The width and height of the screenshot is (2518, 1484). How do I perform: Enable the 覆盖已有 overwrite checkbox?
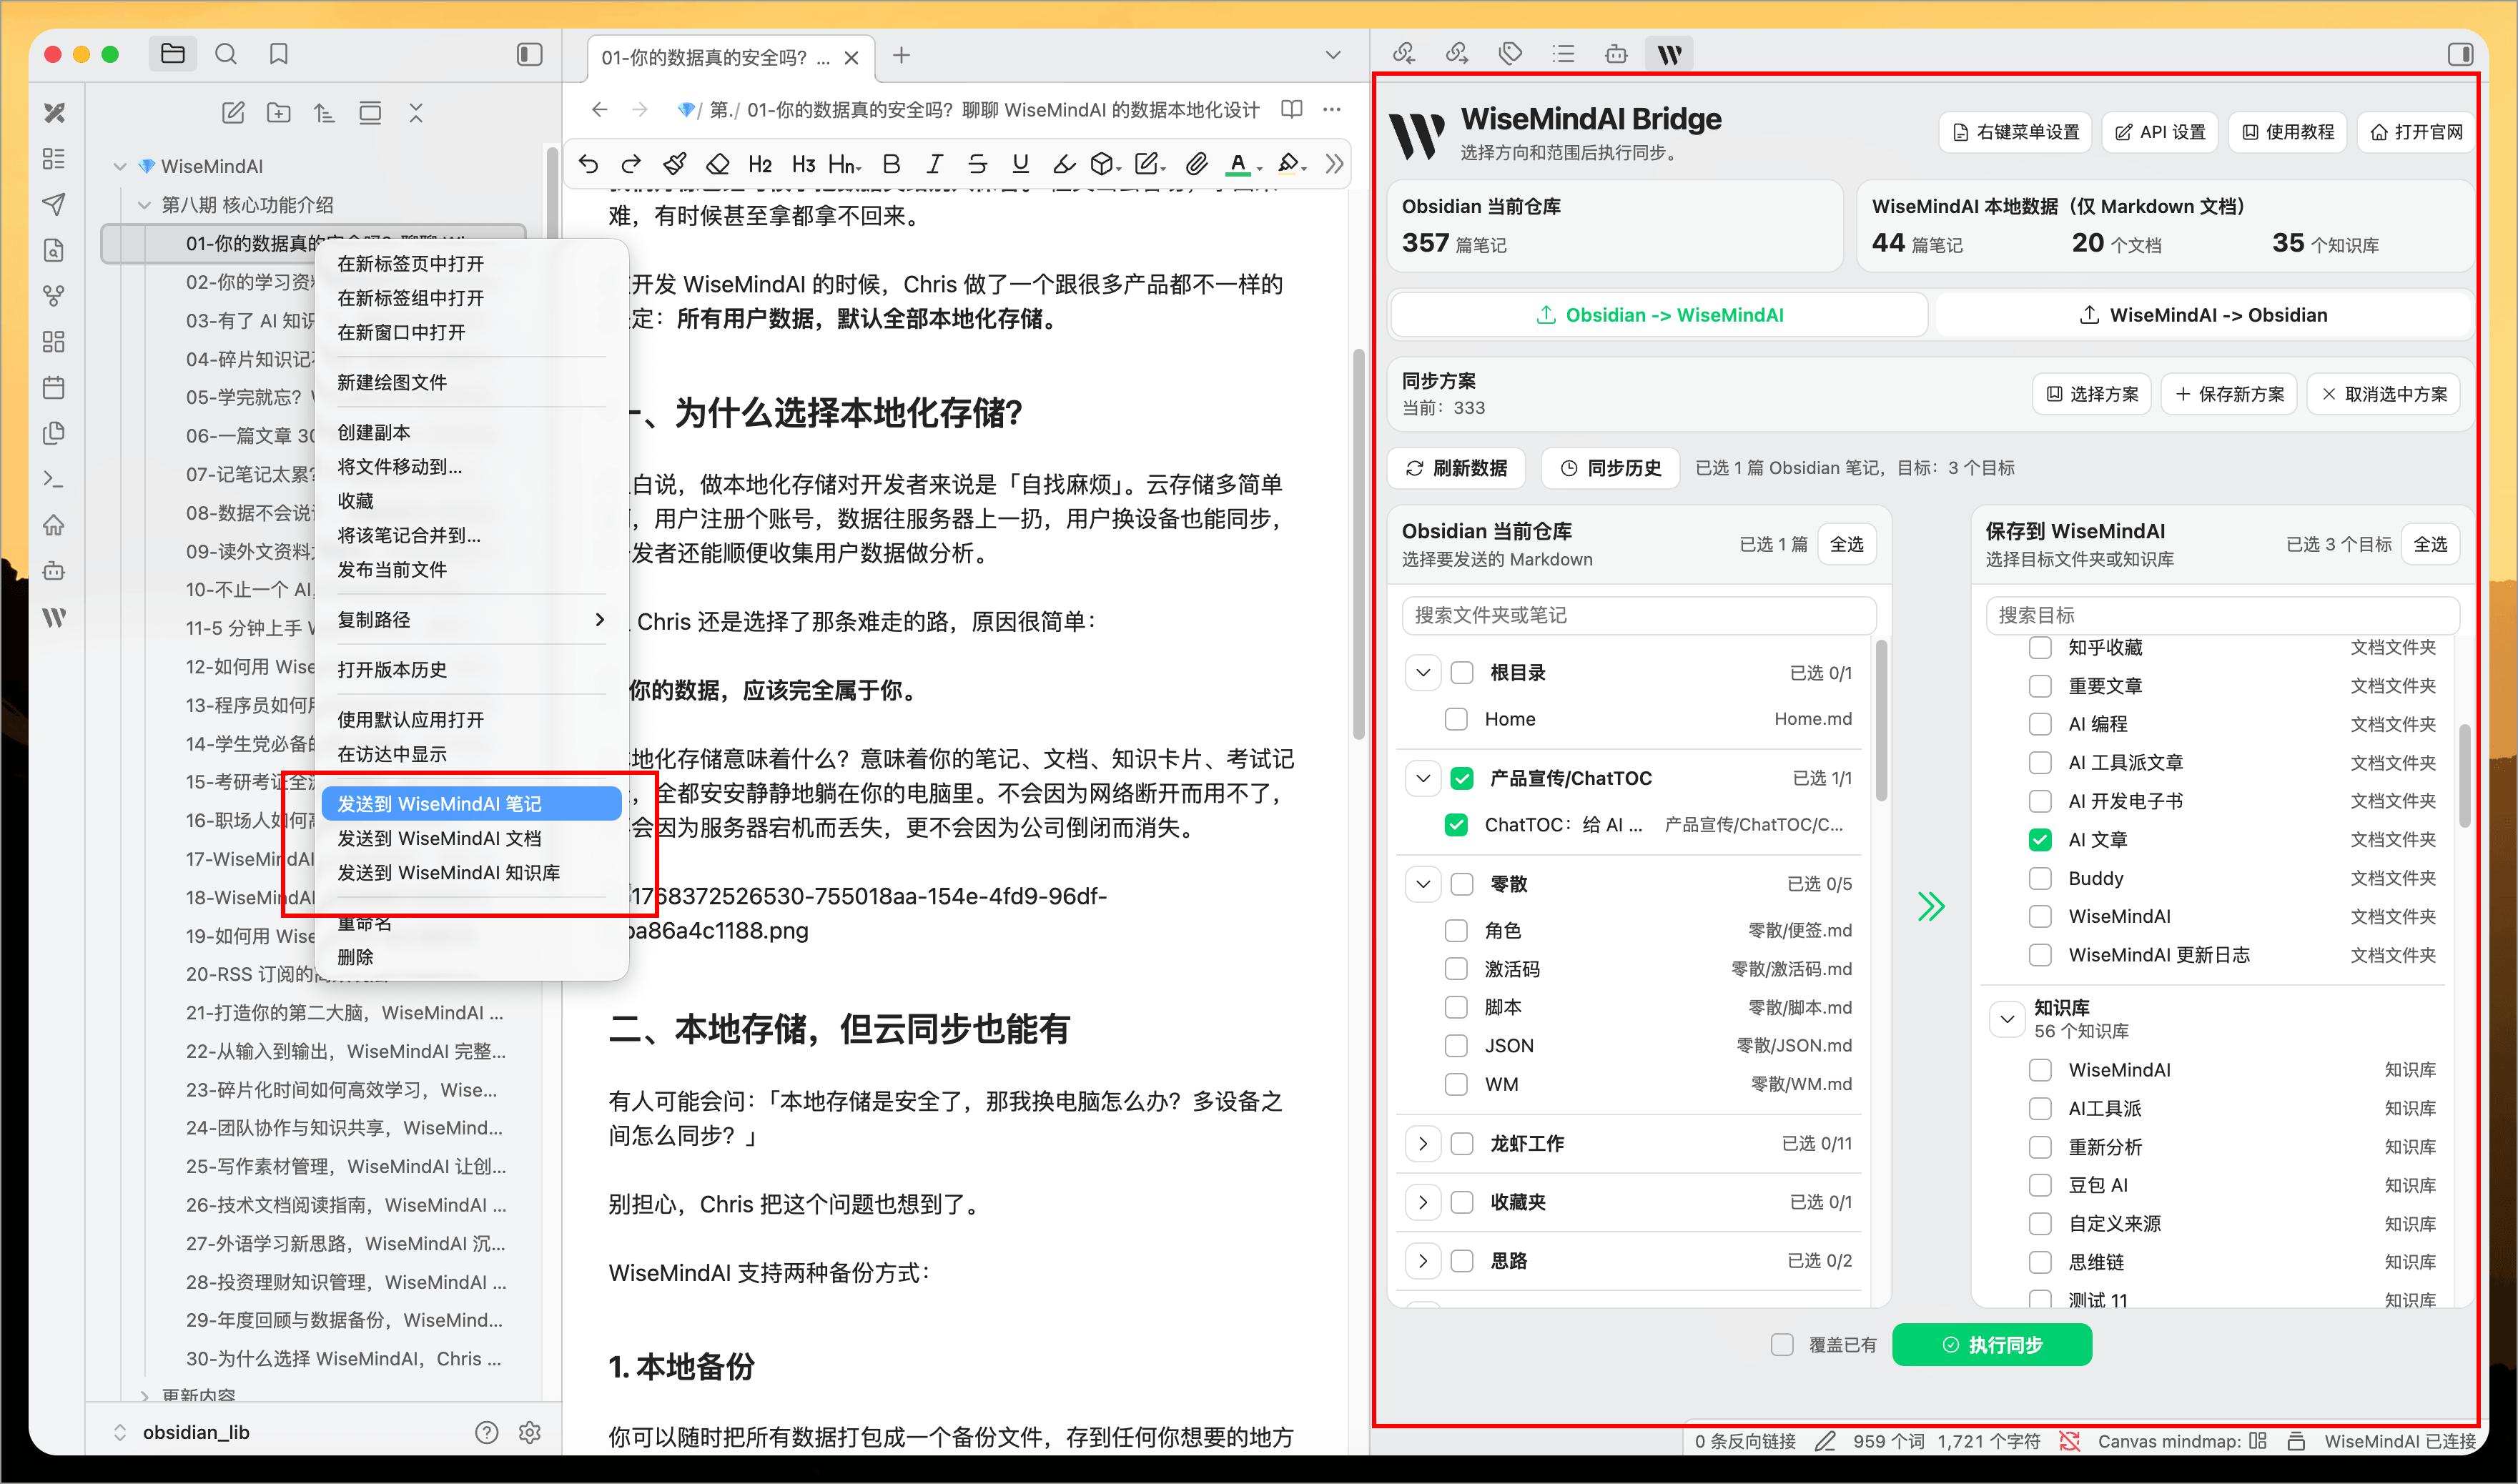point(1782,1345)
